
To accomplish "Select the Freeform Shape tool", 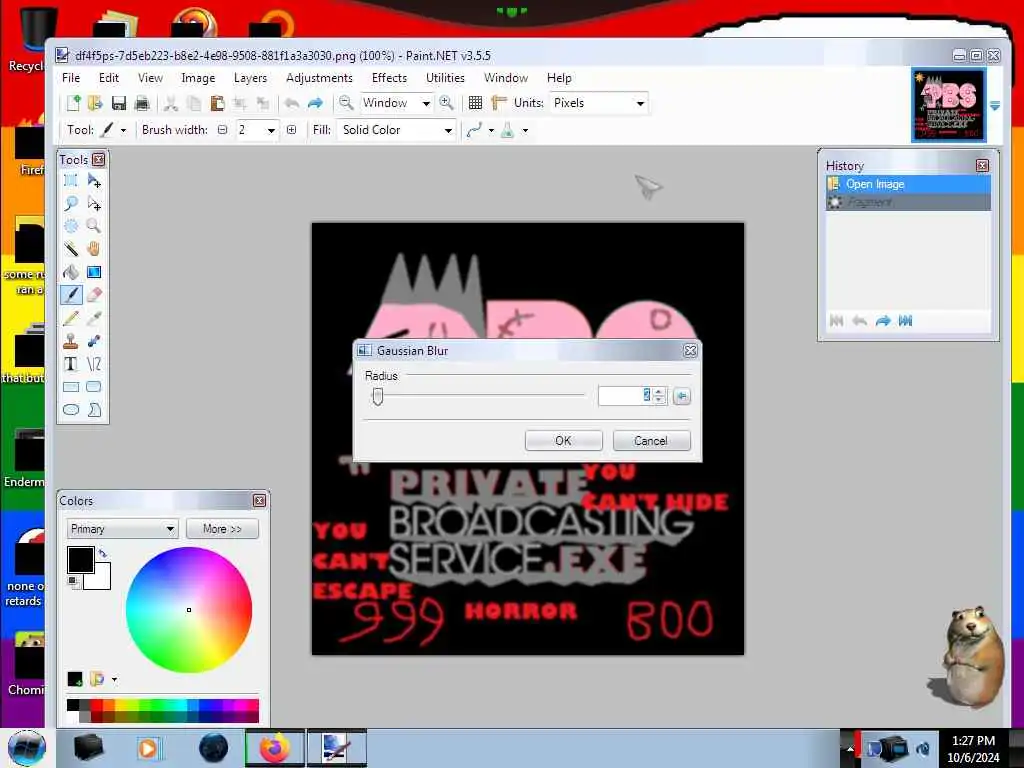I will [x=94, y=409].
